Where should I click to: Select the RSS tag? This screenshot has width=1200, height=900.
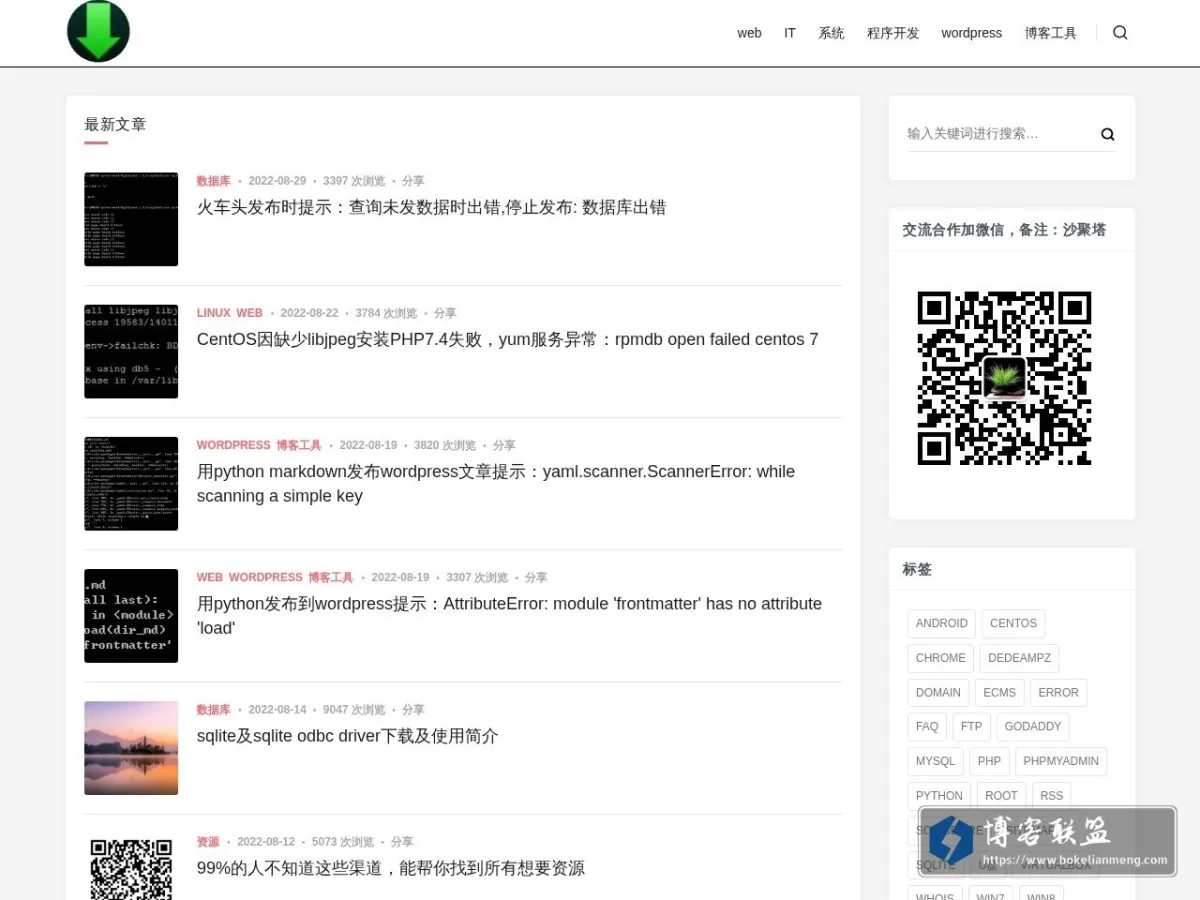click(1051, 796)
